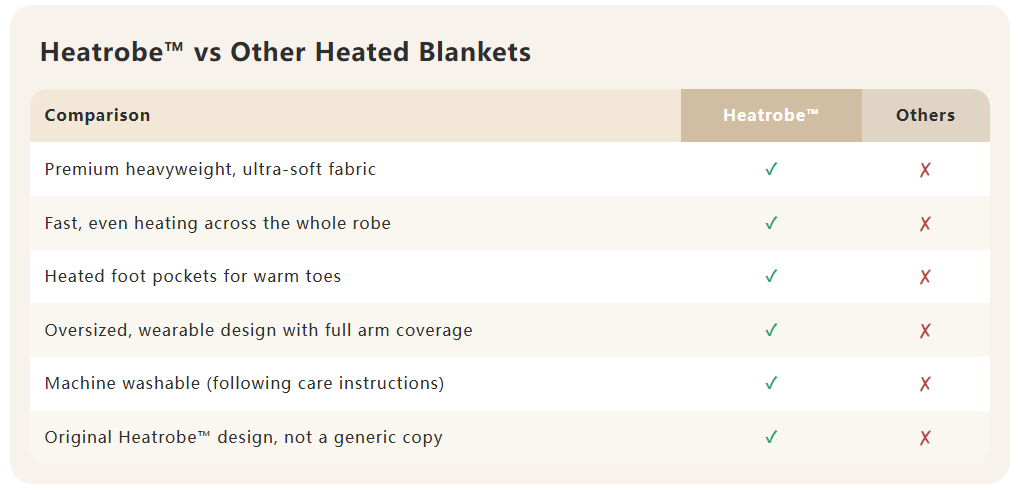
Task: Click the green checkmark for original Heatrobe design
Action: tap(771, 437)
